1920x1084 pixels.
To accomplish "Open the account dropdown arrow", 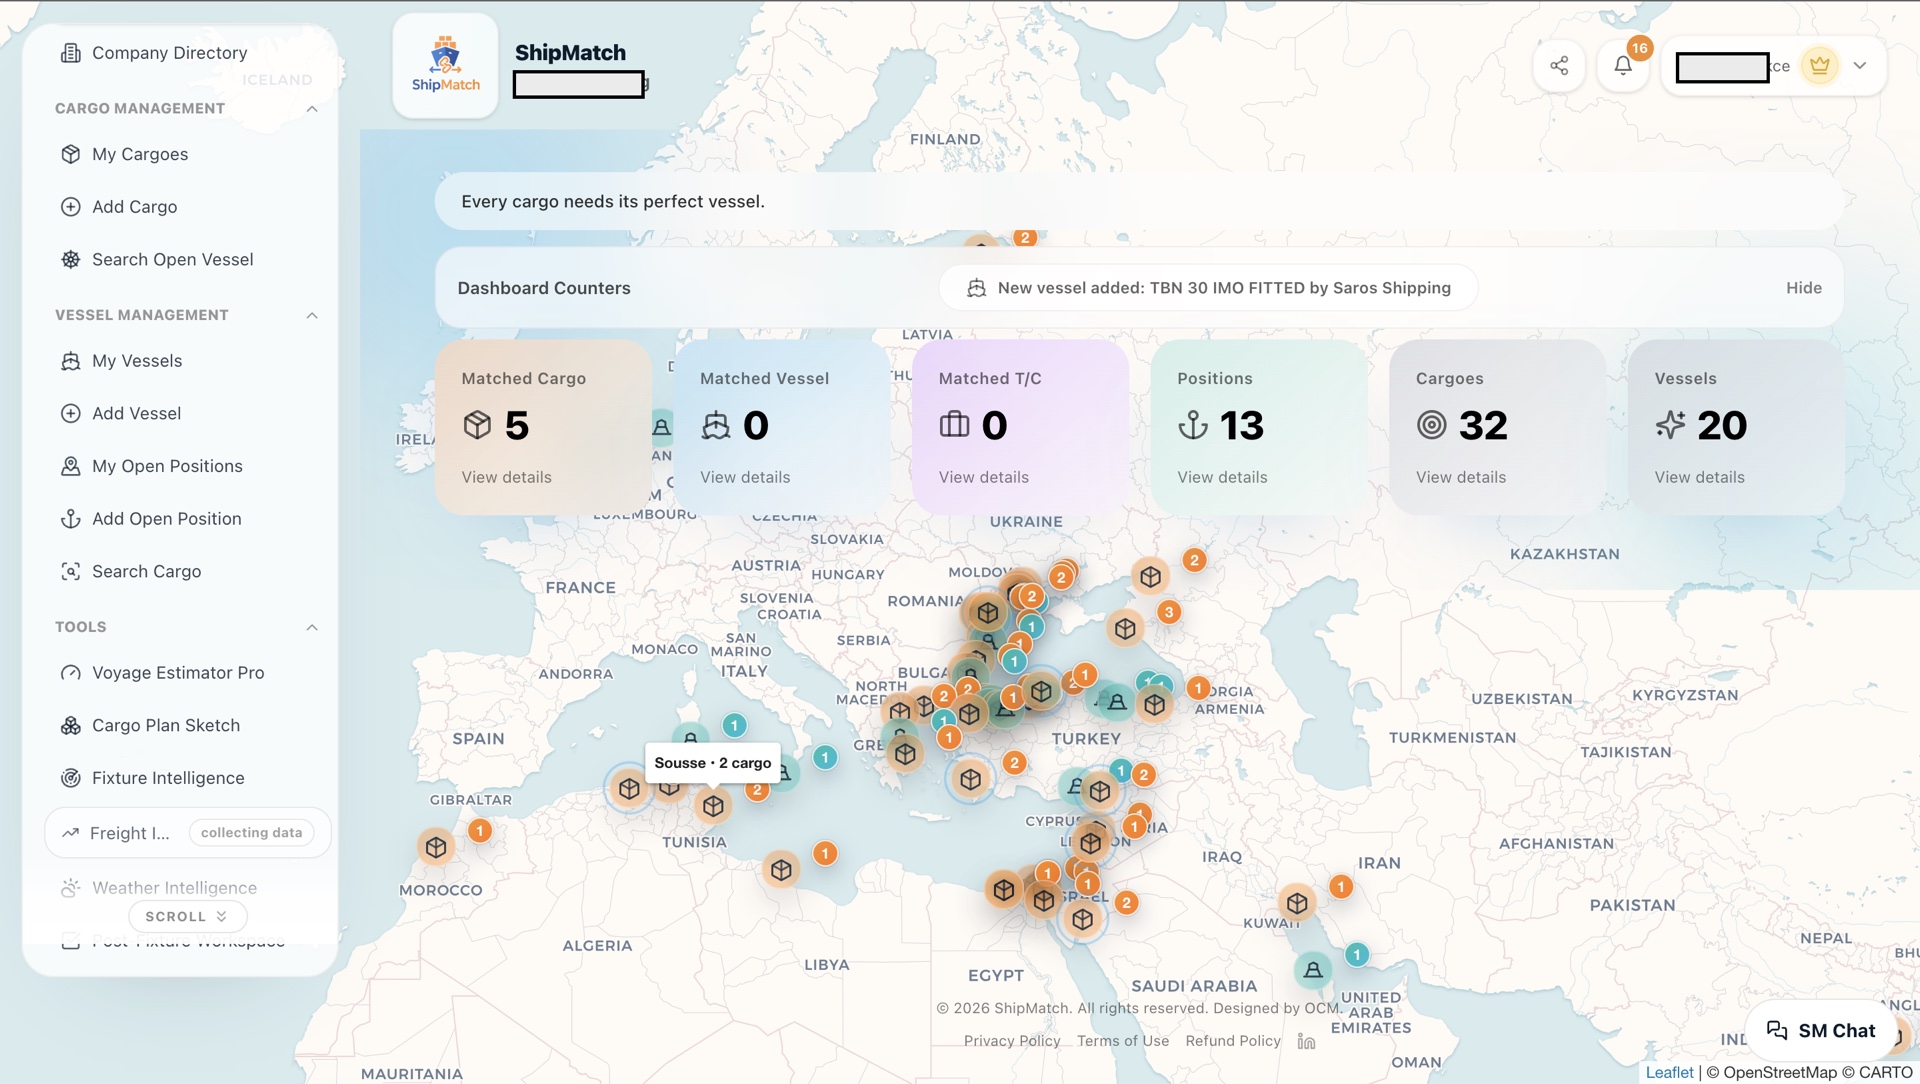I will pos(1861,65).
